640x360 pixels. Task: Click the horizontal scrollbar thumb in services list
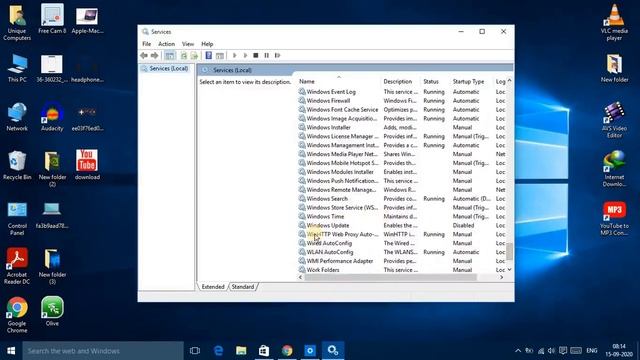point(391,278)
